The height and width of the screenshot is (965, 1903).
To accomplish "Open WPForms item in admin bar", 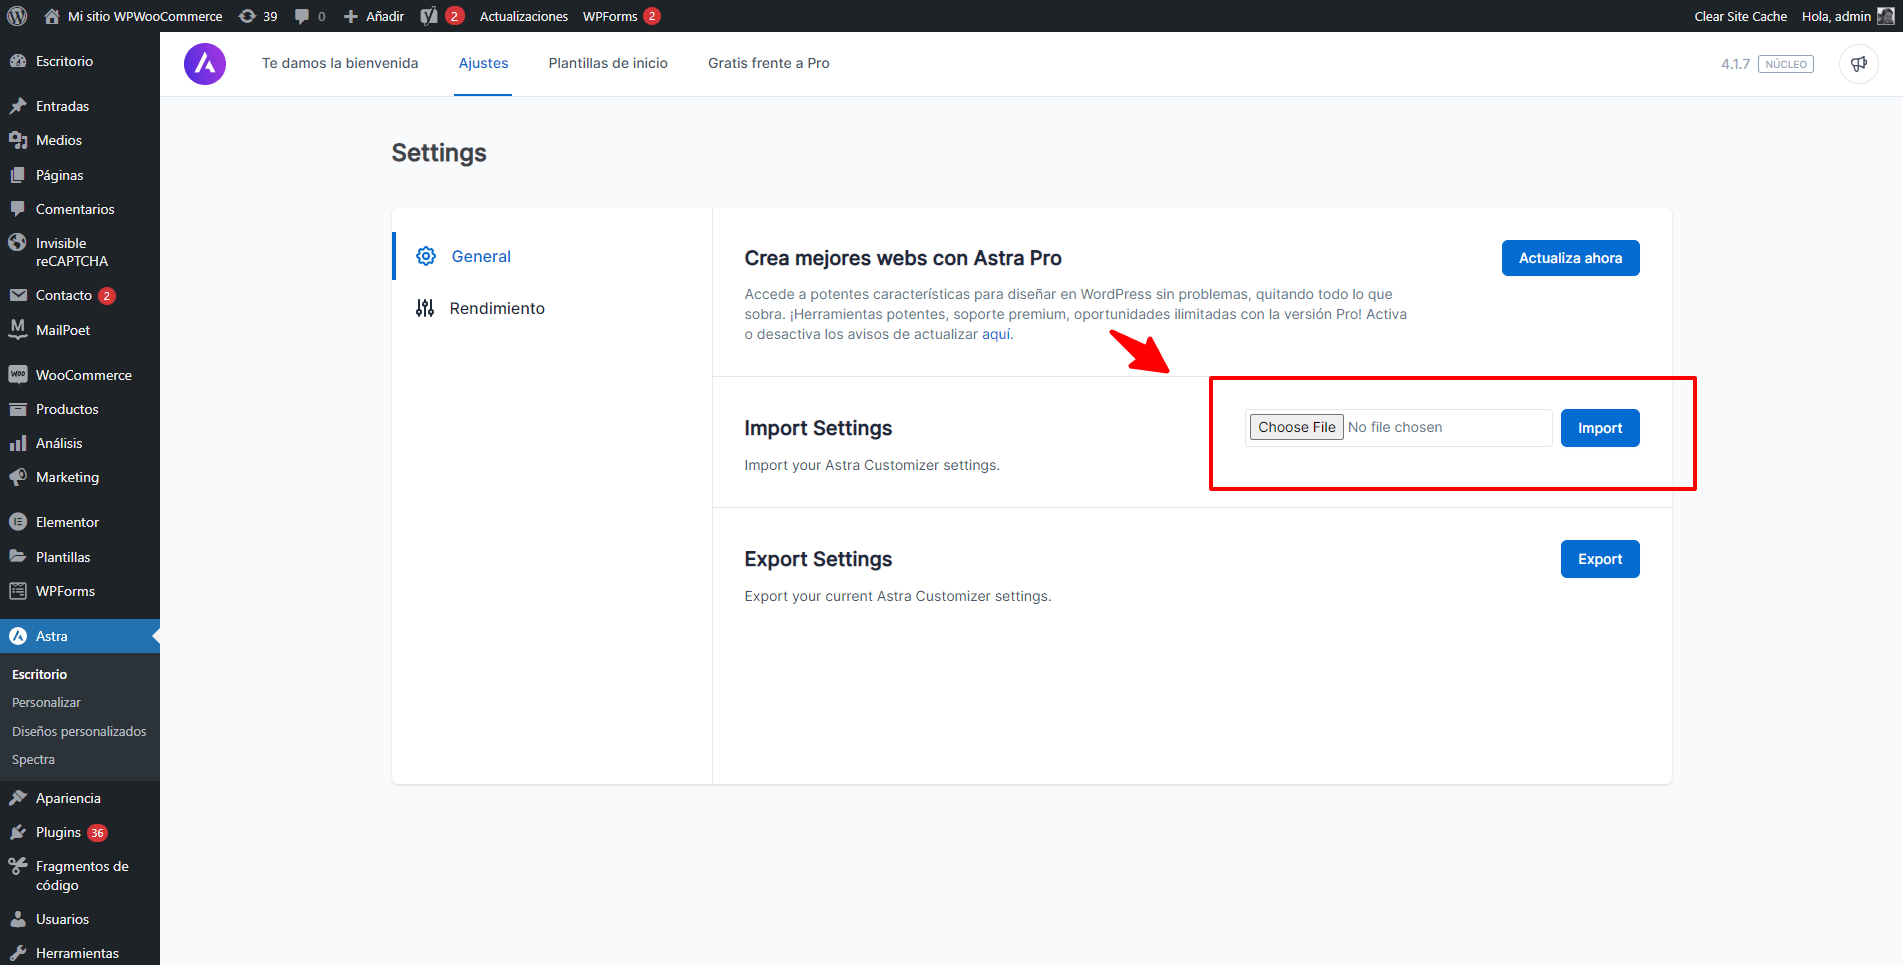I will pos(621,16).
